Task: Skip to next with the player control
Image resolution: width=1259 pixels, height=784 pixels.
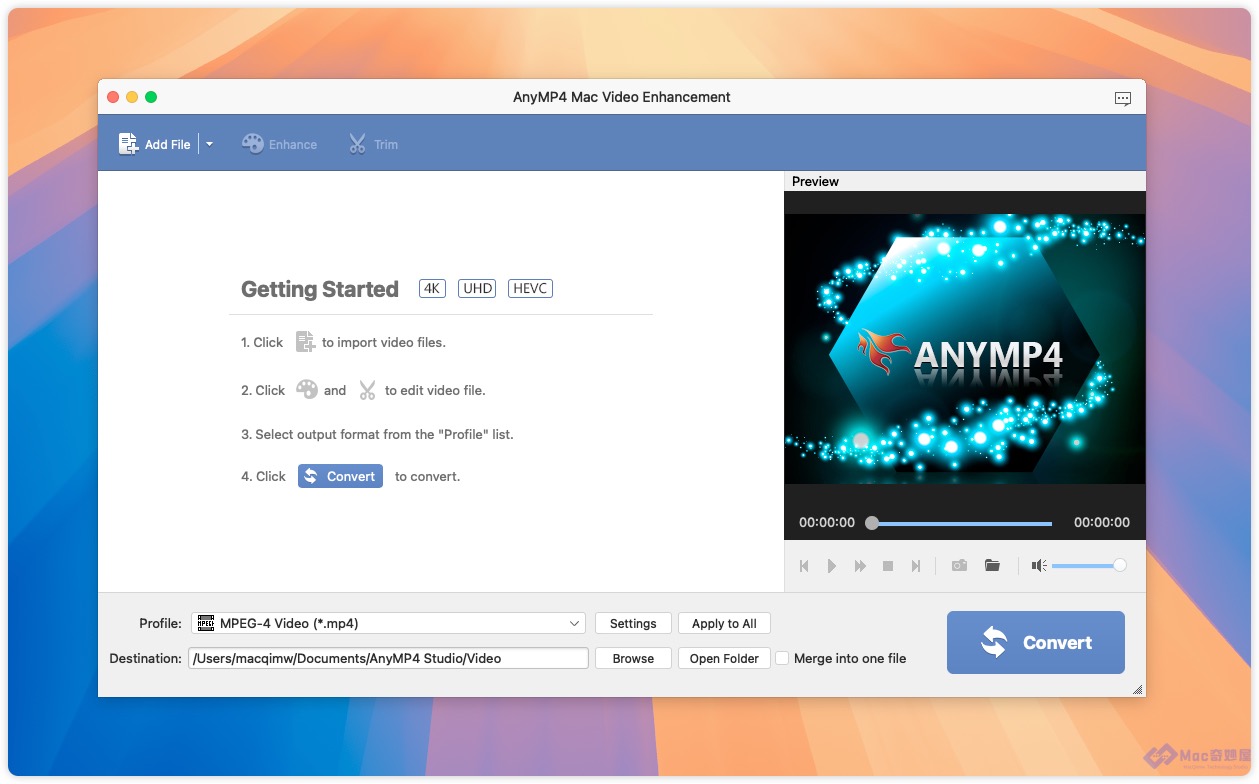Action: pyautogui.click(x=915, y=566)
